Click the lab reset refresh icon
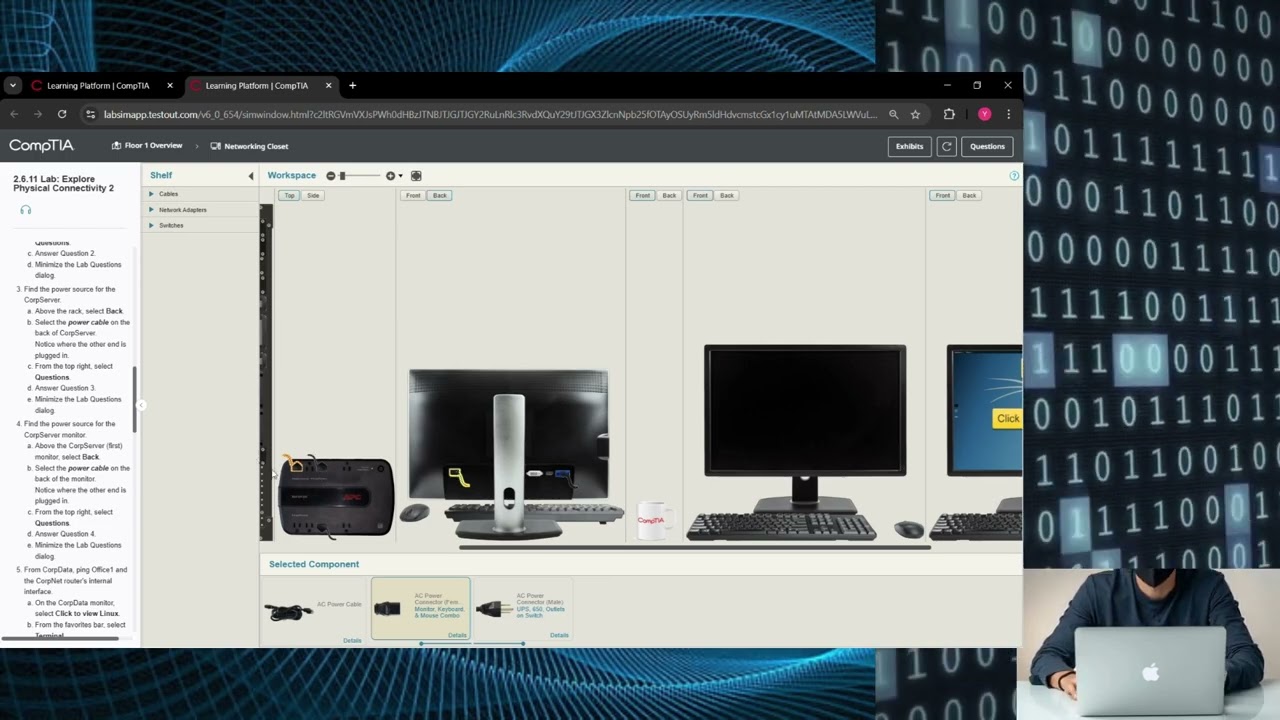The width and height of the screenshot is (1280, 720). tap(947, 146)
